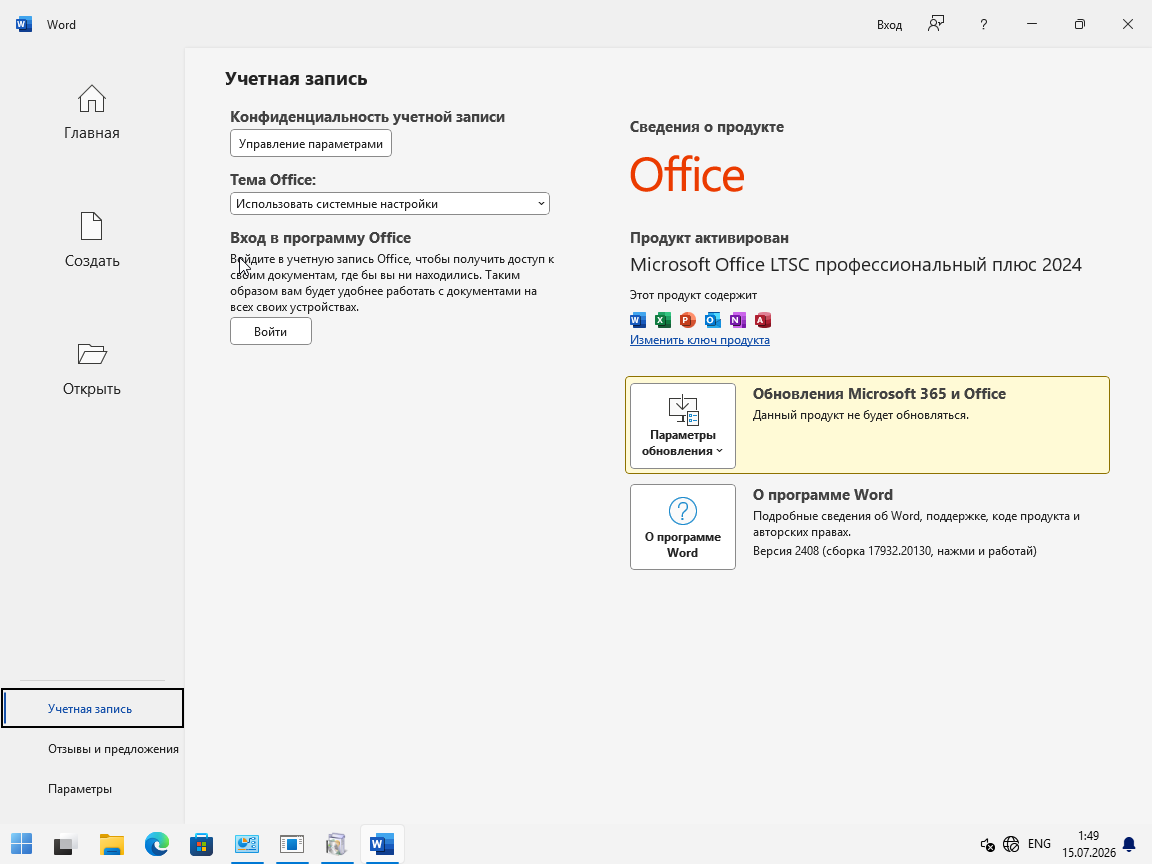Click the О программе Word button

coord(683,527)
